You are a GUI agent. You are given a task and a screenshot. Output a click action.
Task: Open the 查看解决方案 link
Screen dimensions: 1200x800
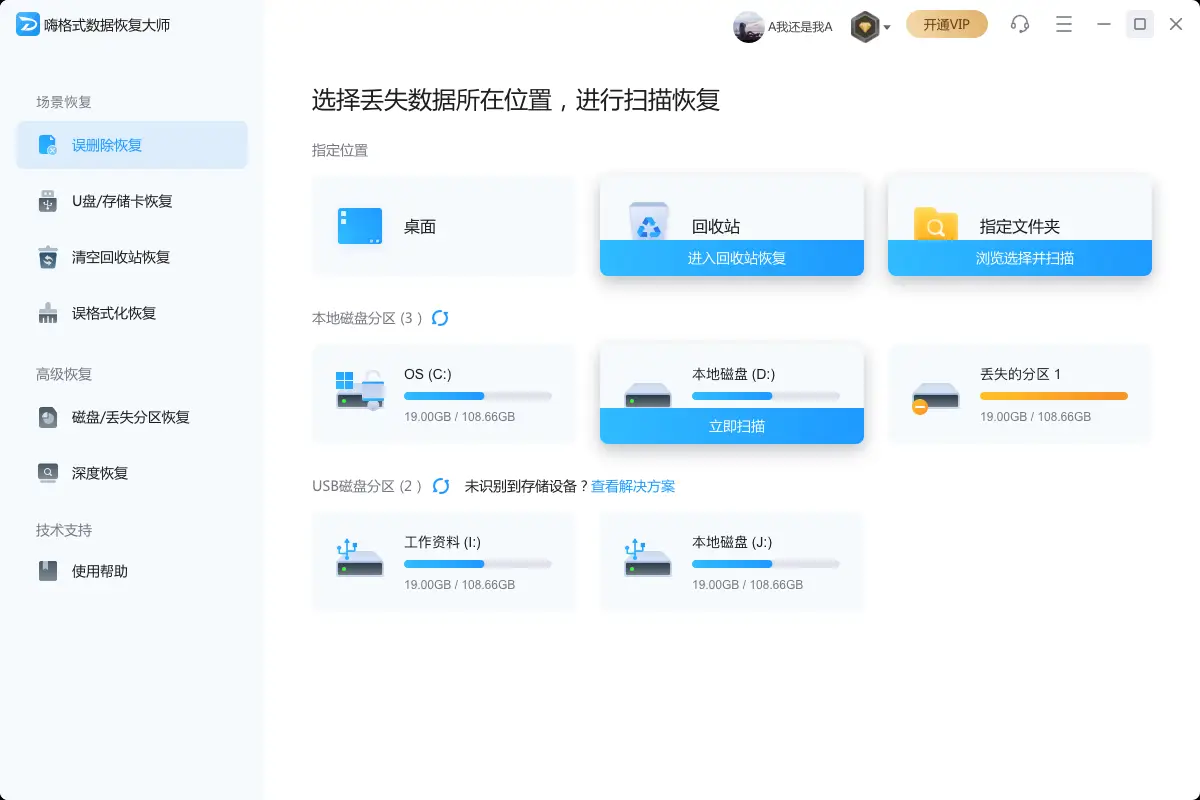click(x=635, y=486)
